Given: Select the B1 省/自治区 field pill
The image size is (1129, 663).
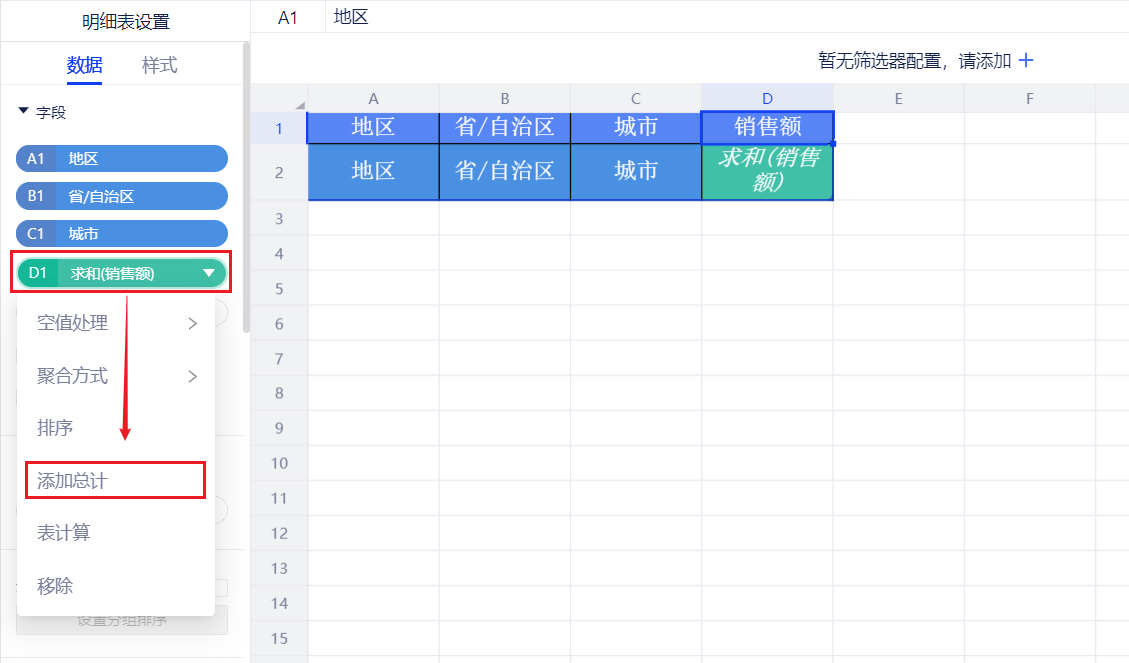Looking at the screenshot, I should pyautogui.click(x=122, y=197).
